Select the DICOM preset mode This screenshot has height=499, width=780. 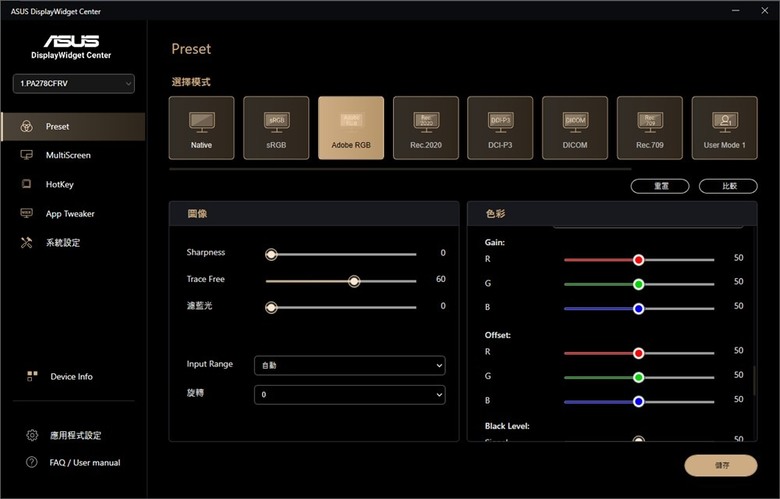[x=575, y=128]
